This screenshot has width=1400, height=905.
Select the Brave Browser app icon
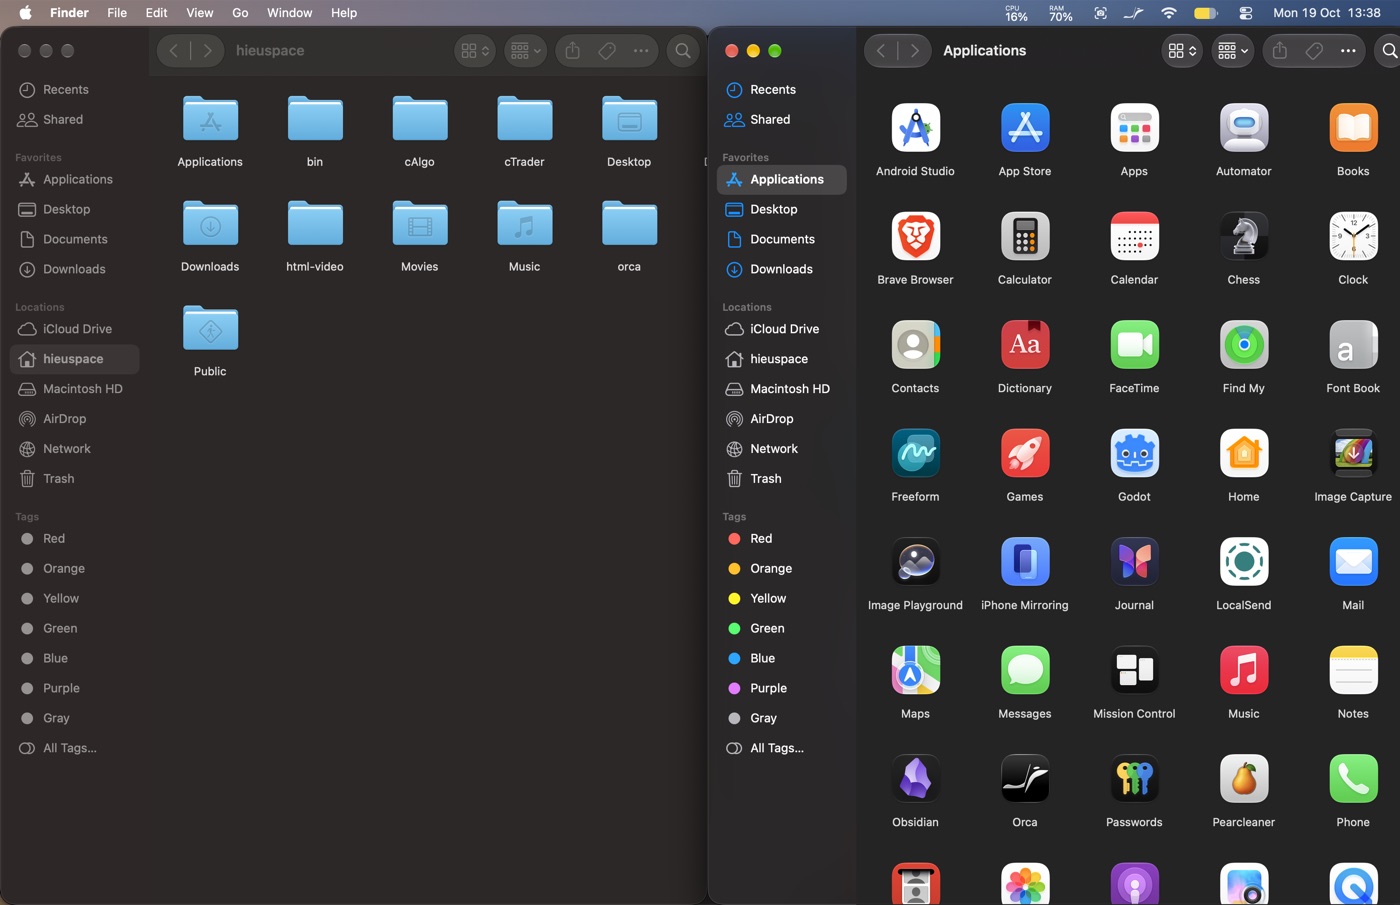coord(915,237)
